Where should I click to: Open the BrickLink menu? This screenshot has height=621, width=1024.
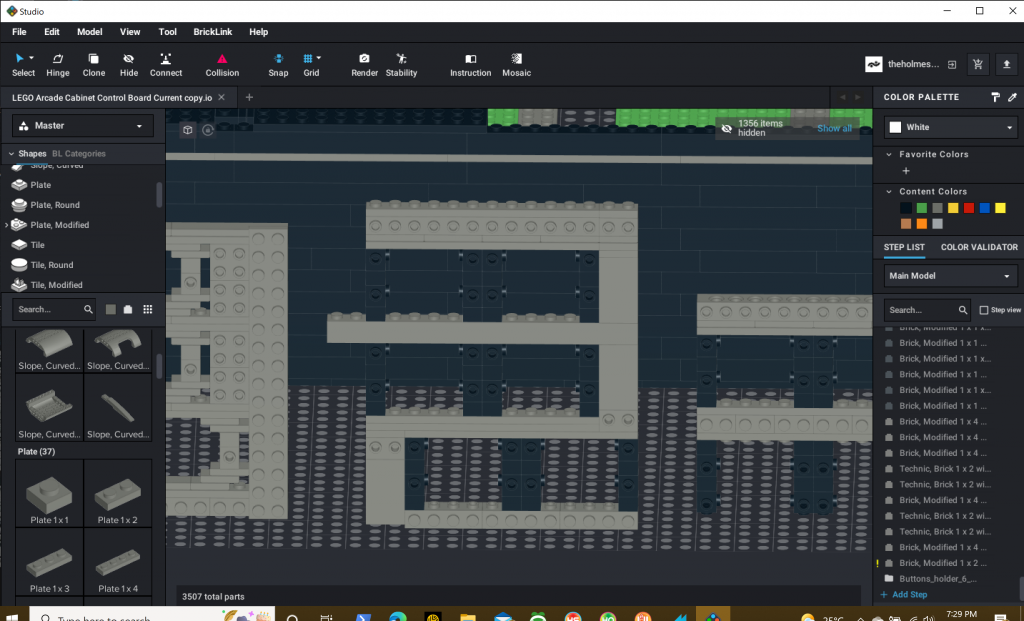(x=212, y=31)
